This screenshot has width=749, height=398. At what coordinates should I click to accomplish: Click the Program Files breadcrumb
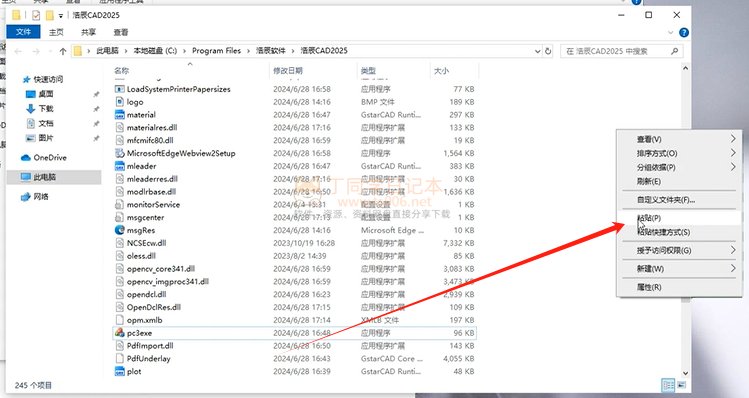coord(216,51)
